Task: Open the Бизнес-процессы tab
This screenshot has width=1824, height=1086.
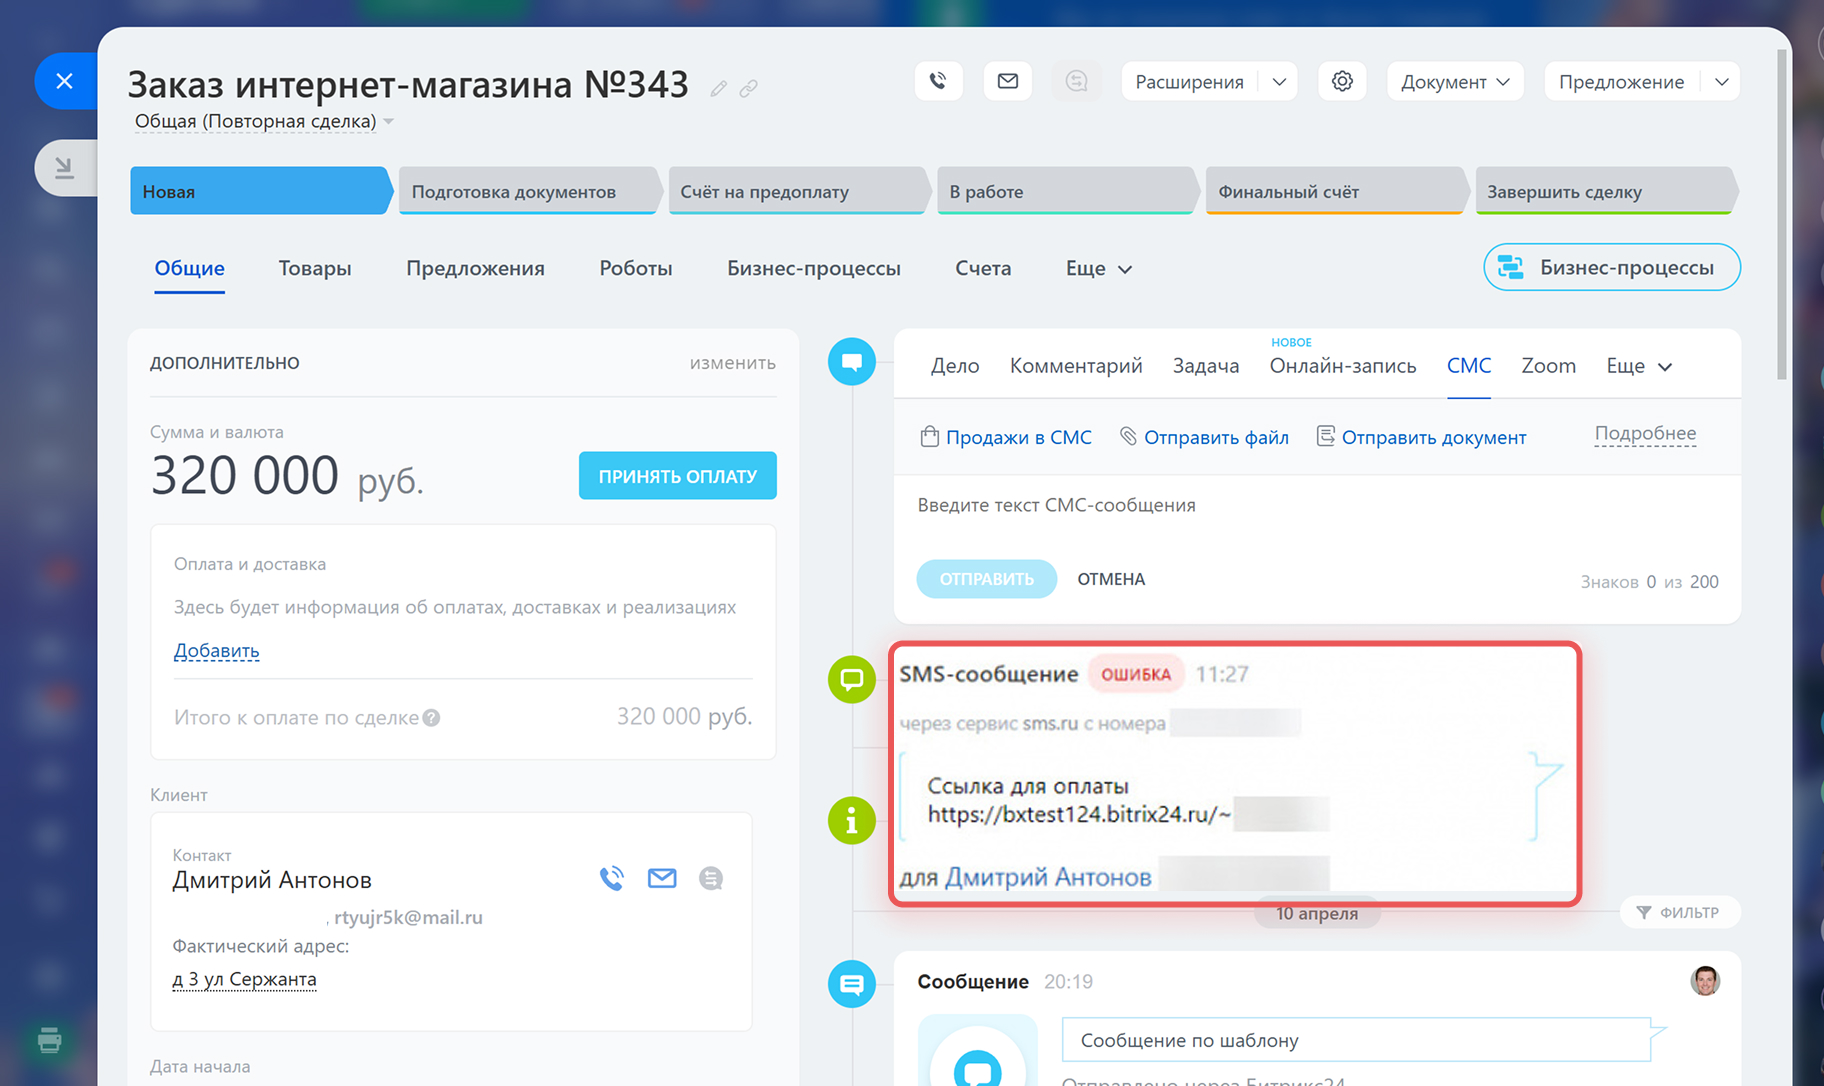Action: click(814, 268)
